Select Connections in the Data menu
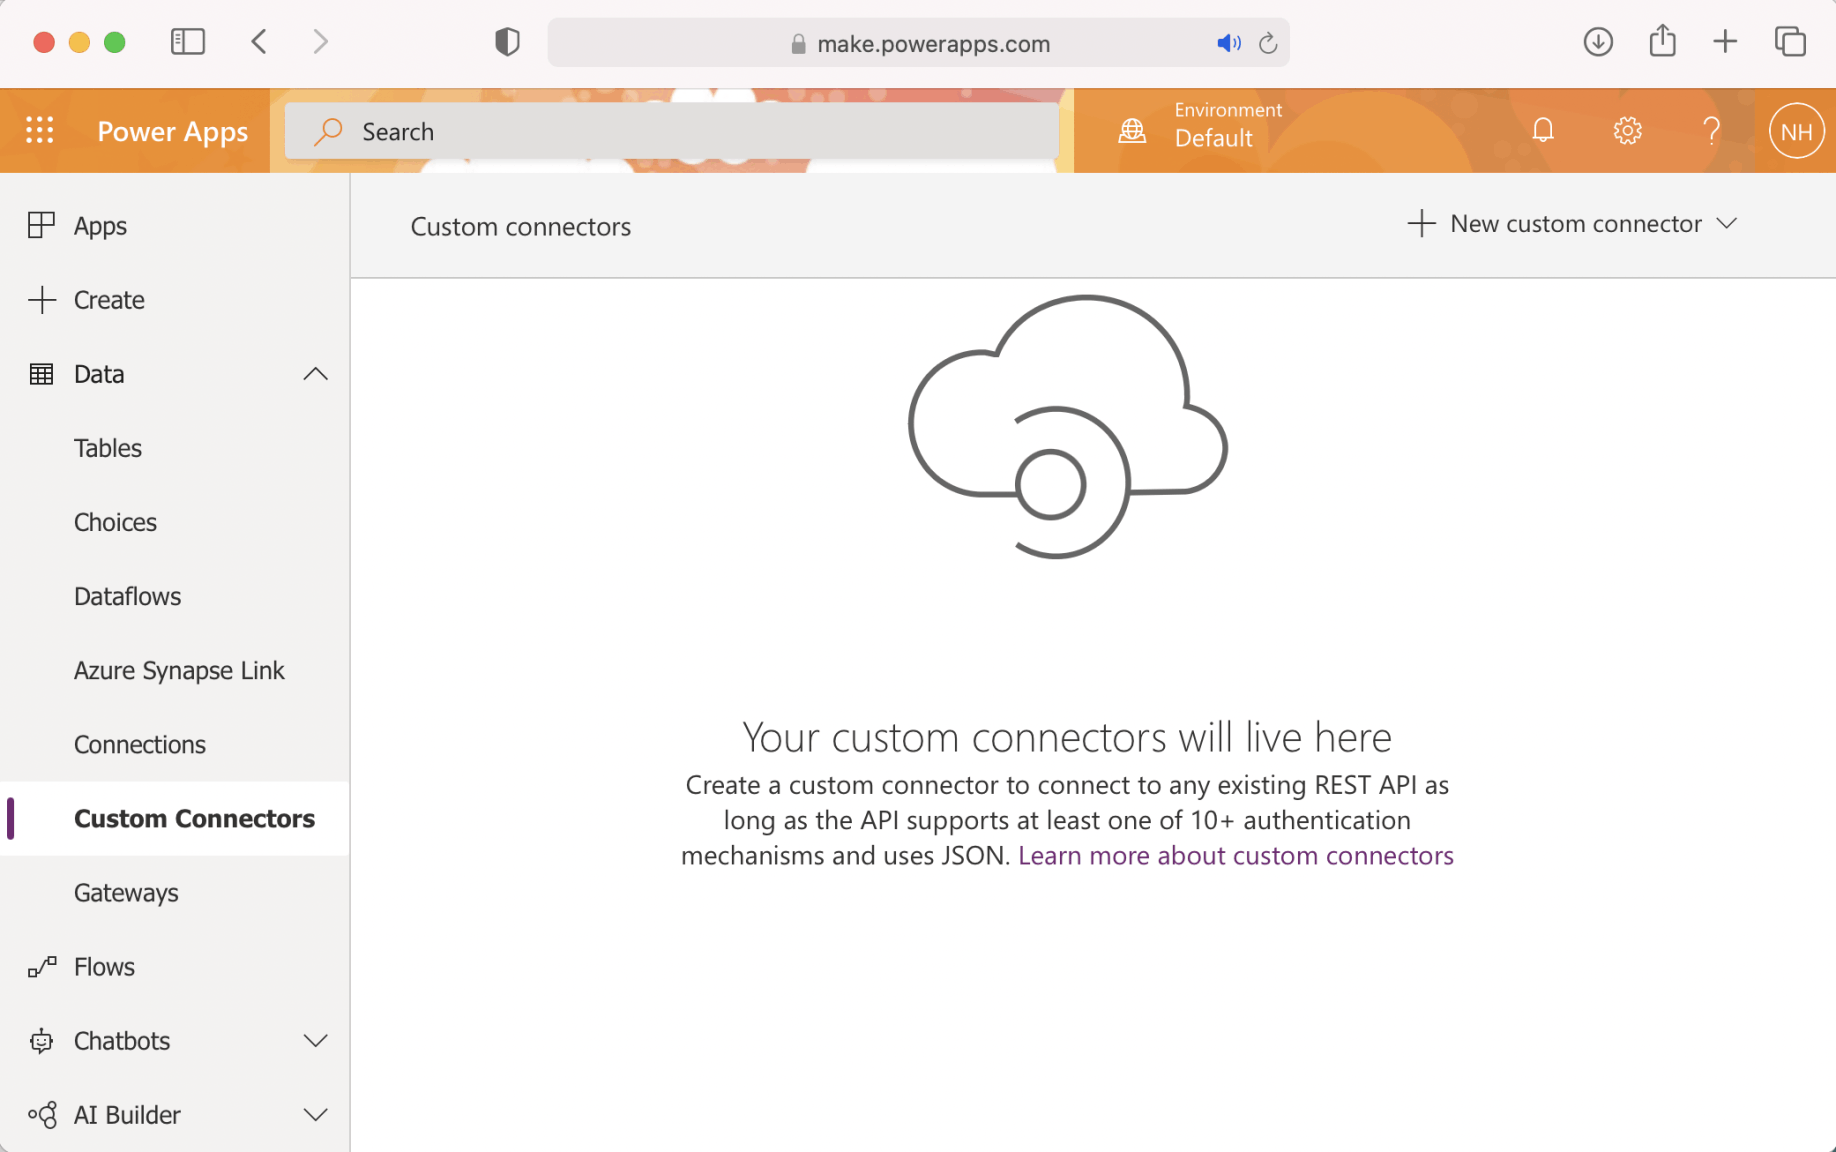 coord(140,745)
